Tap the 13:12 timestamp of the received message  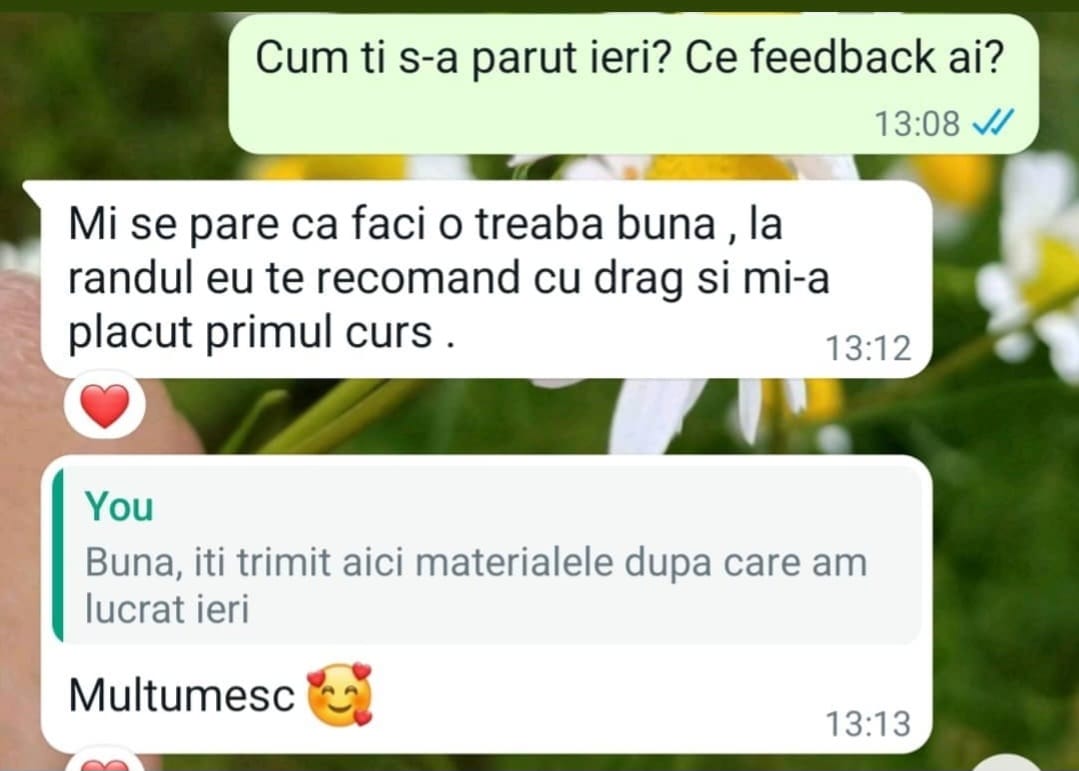click(868, 348)
